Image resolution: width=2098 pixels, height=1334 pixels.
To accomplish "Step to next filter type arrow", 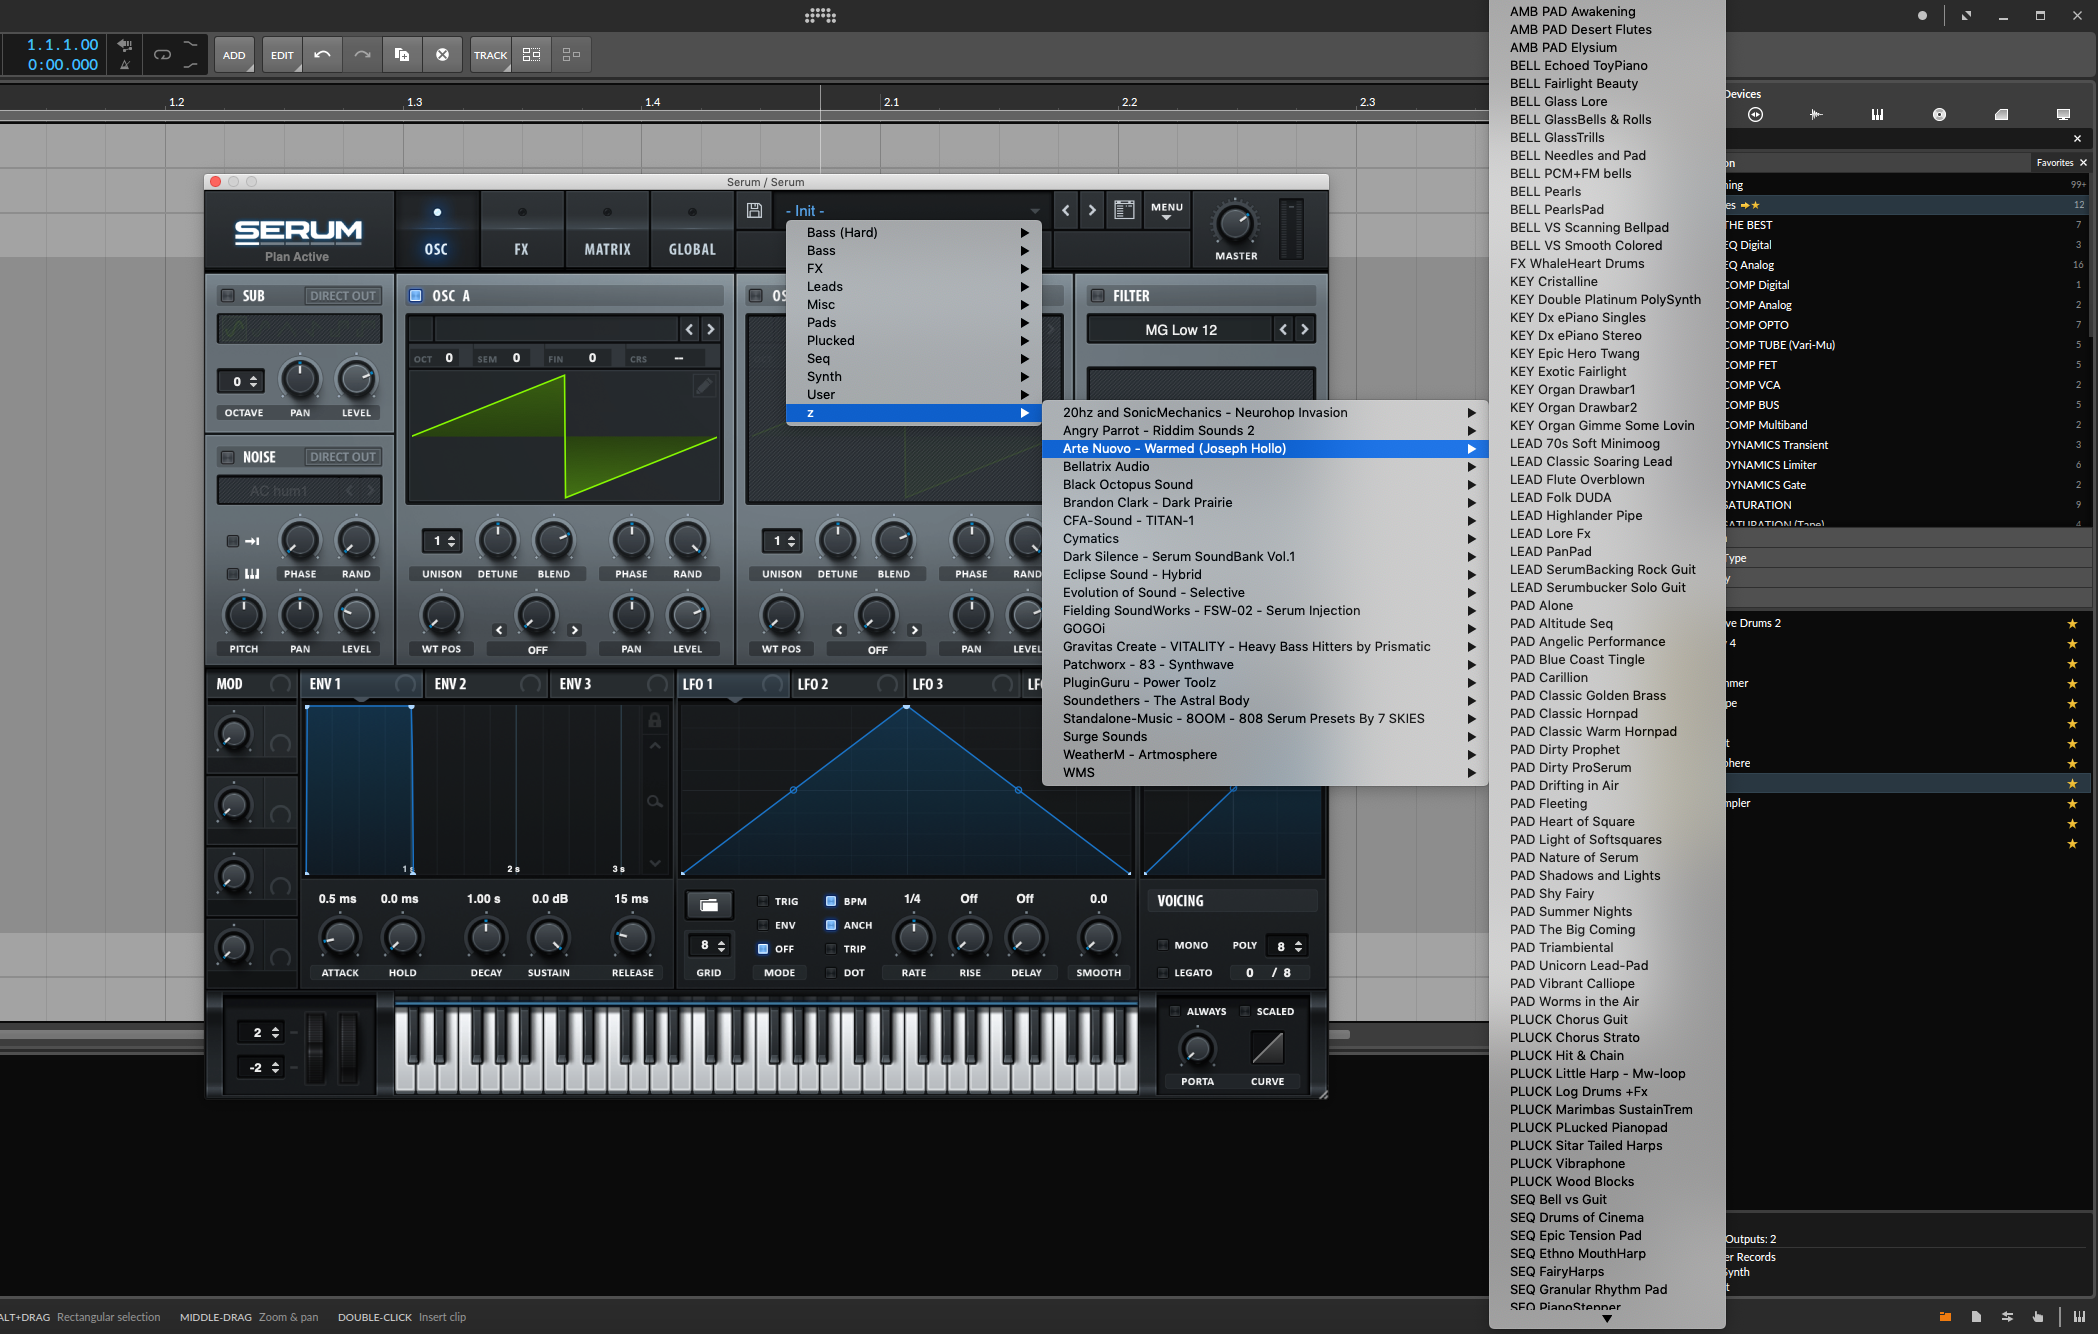I will tap(1304, 330).
